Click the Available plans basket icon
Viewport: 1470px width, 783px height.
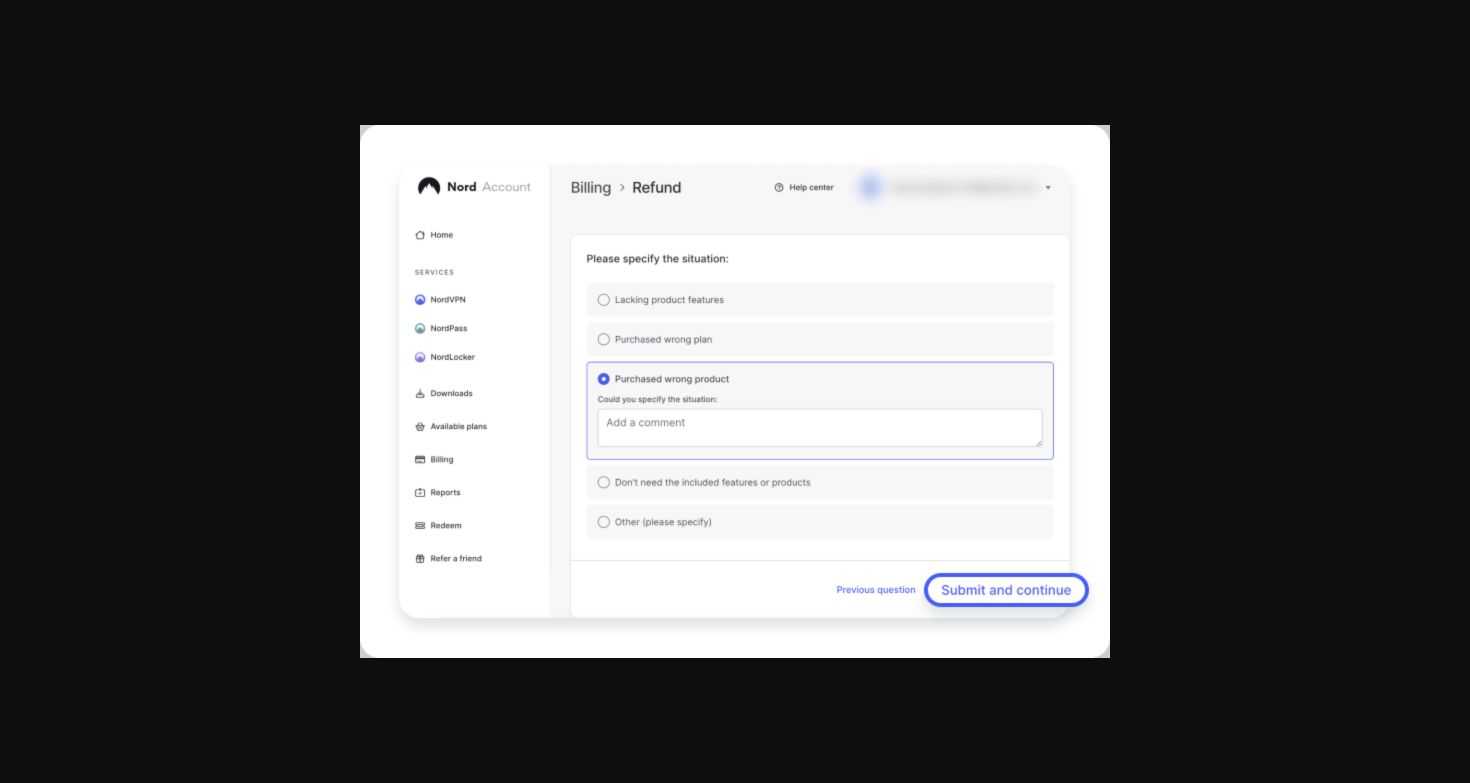420,427
